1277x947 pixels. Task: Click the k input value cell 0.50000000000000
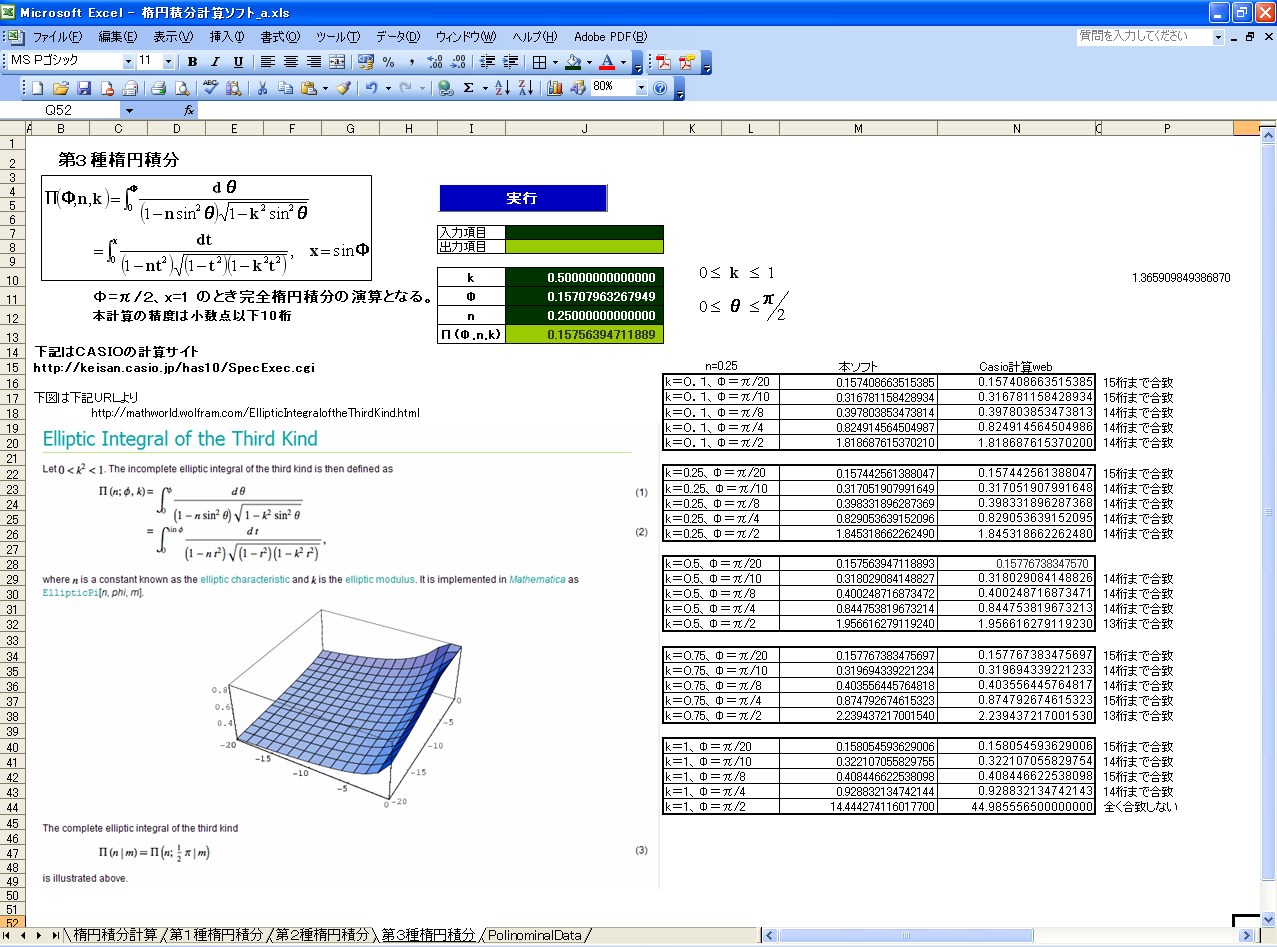(x=584, y=277)
